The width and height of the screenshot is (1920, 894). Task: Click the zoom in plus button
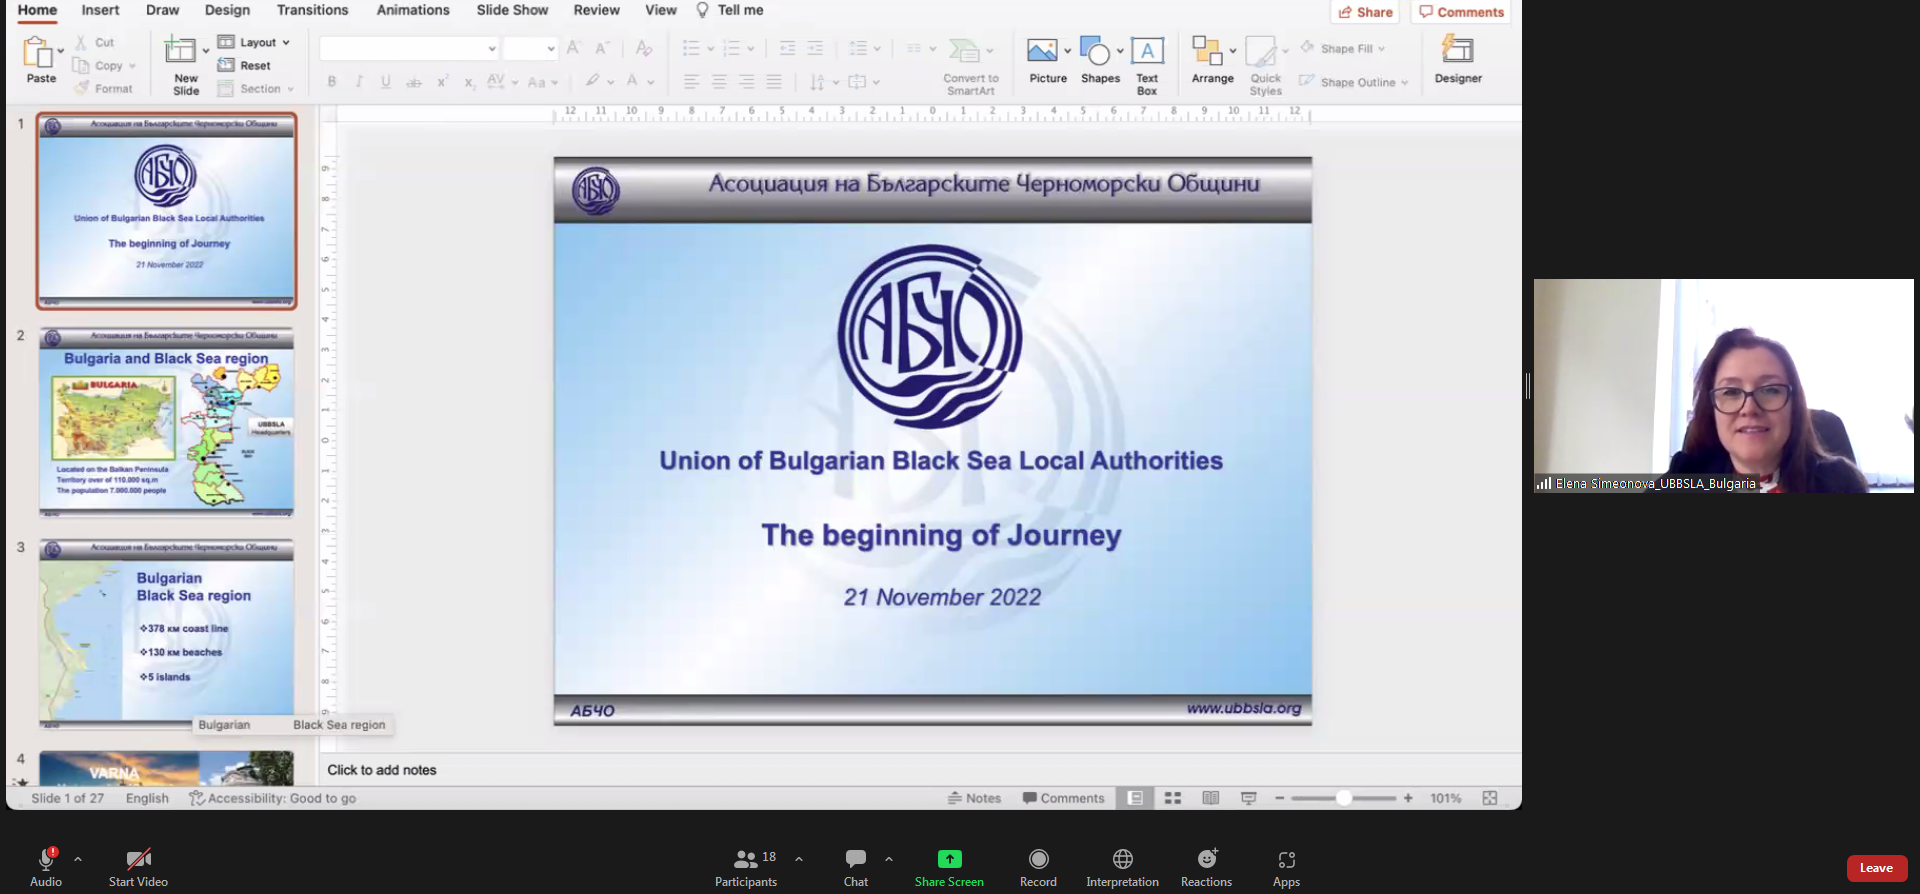(1408, 798)
